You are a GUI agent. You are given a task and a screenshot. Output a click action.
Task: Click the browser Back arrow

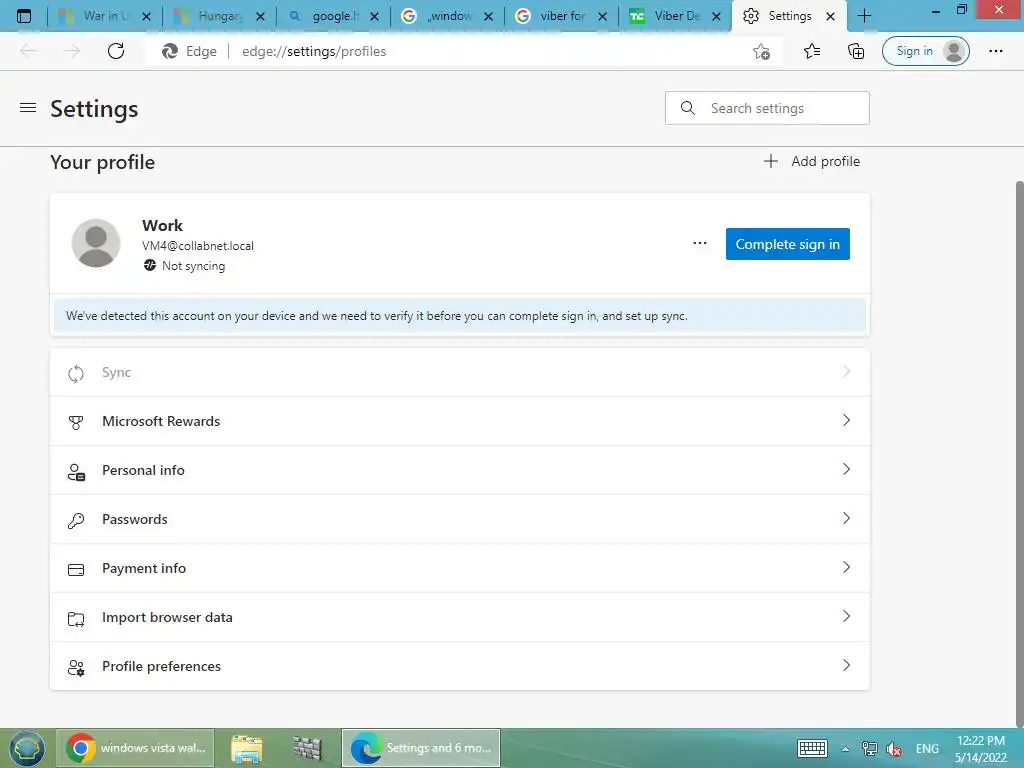pyautogui.click(x=28, y=51)
